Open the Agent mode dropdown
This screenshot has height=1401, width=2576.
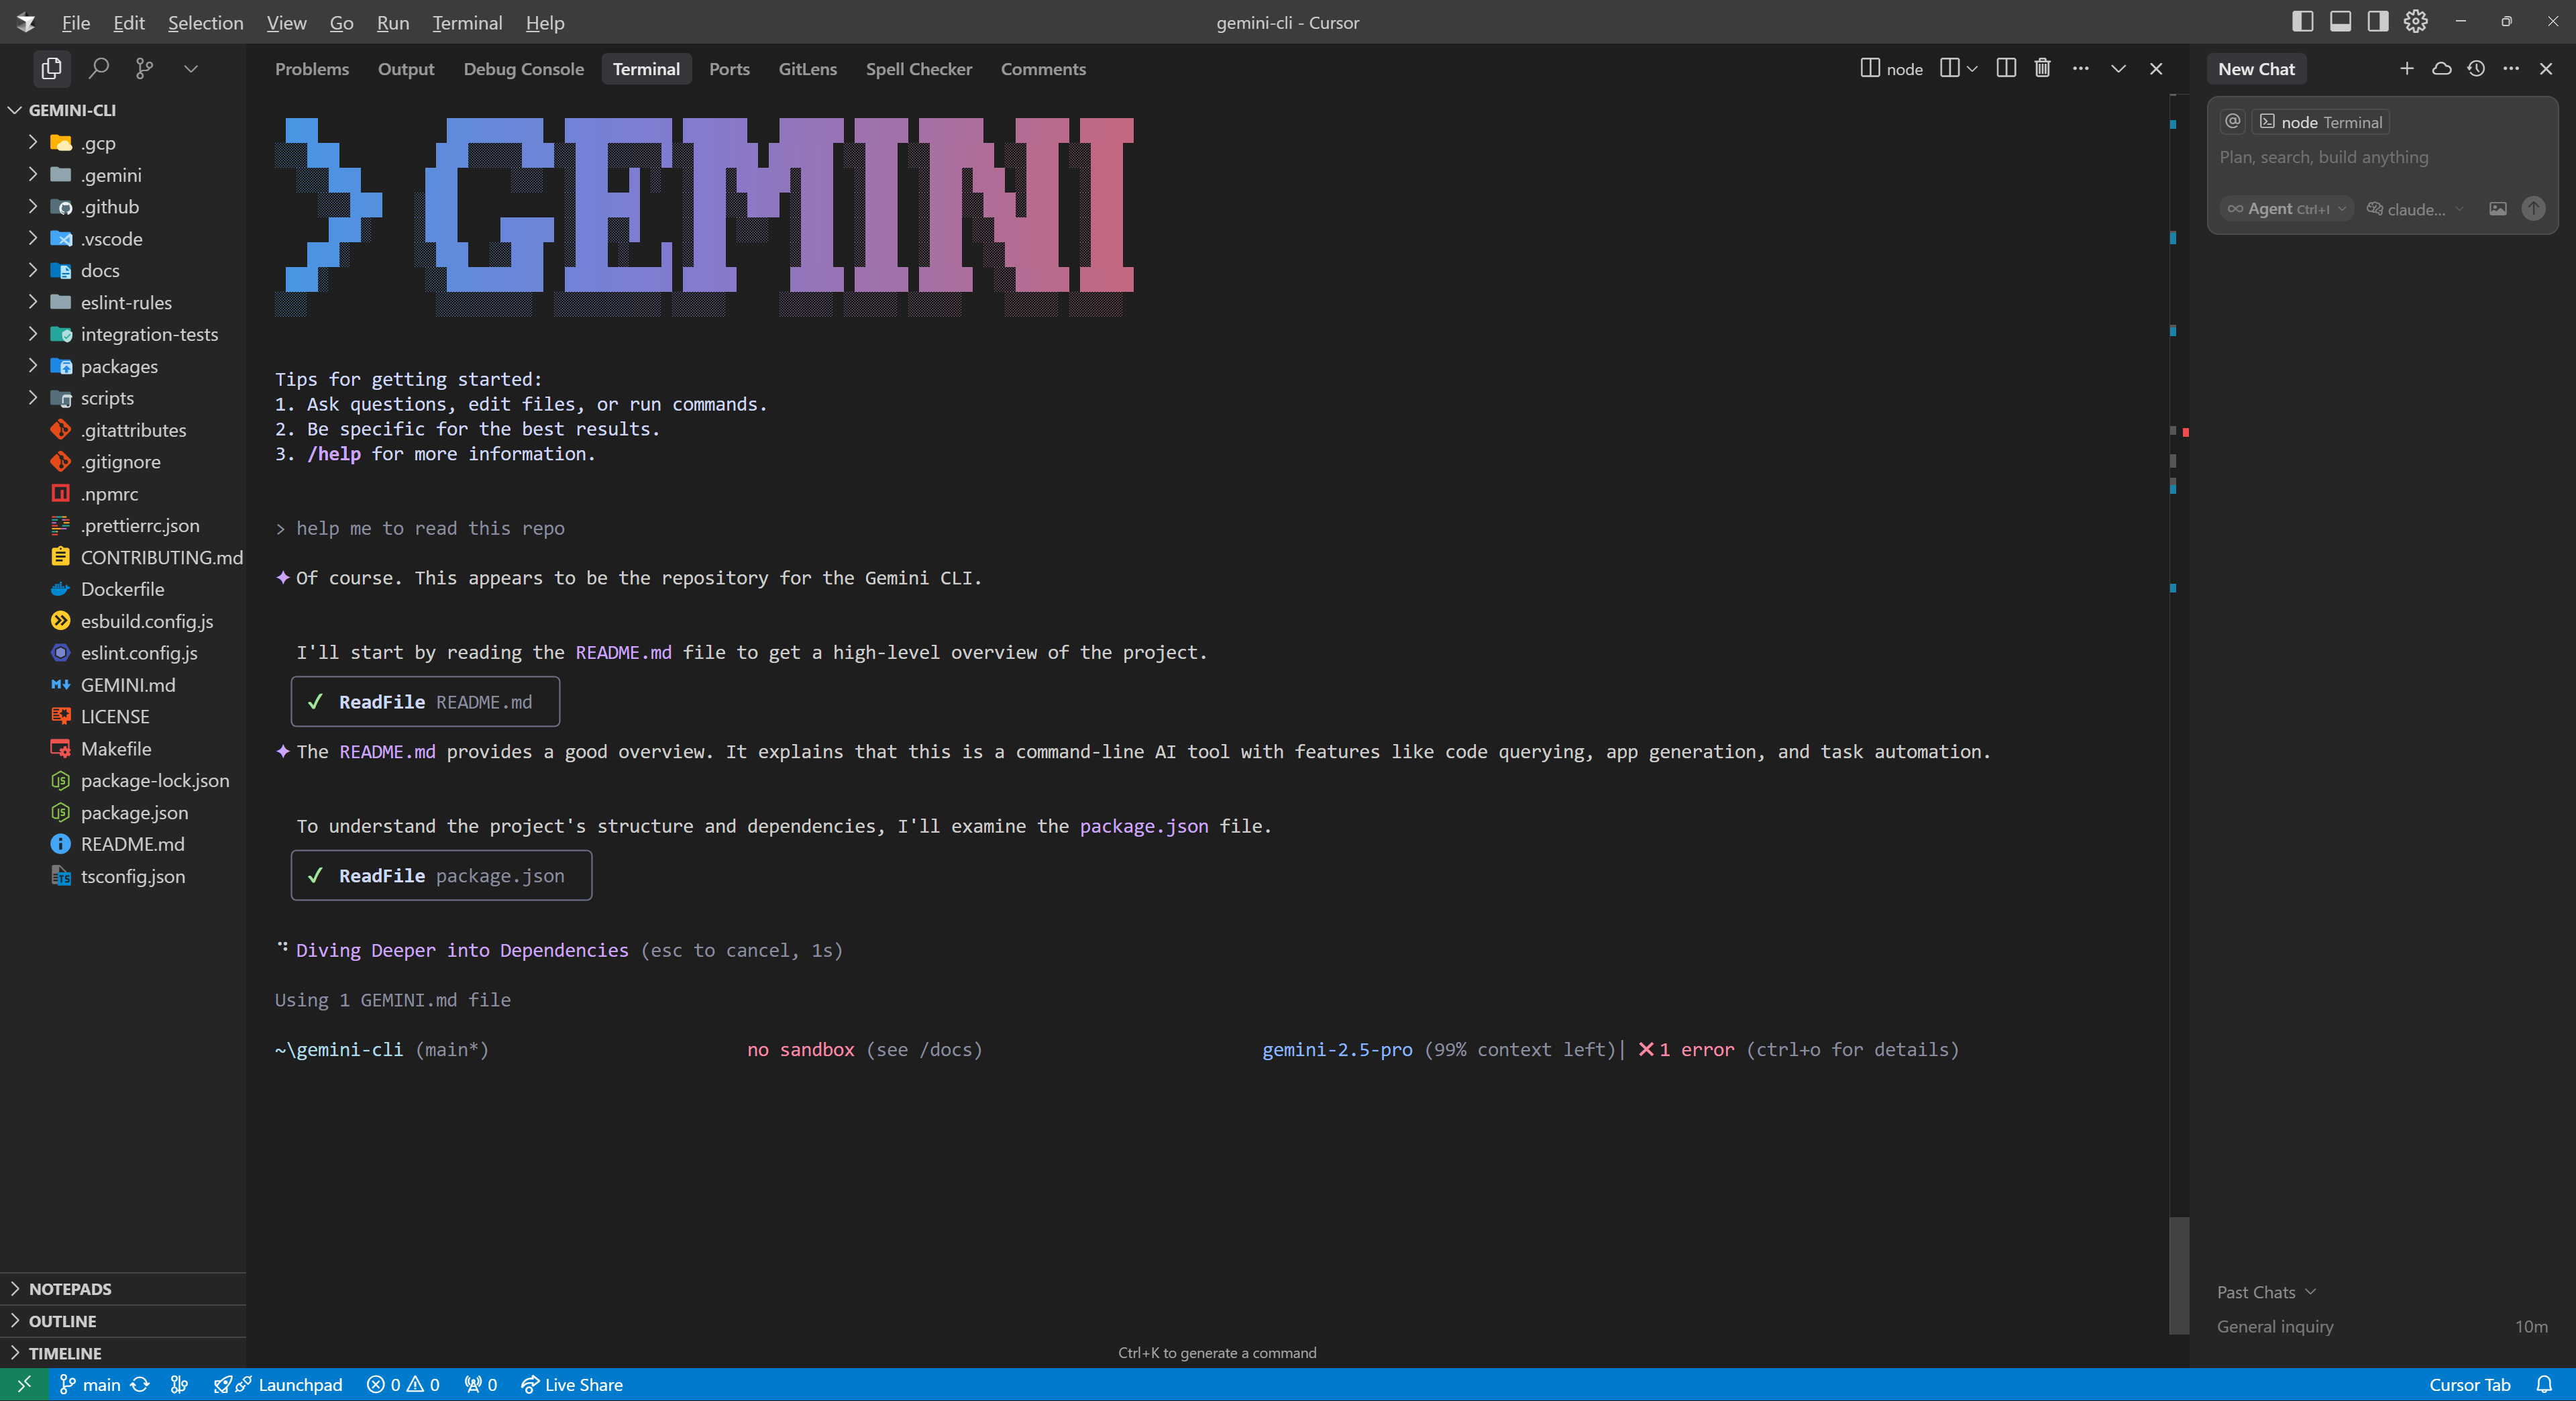click(x=2286, y=208)
